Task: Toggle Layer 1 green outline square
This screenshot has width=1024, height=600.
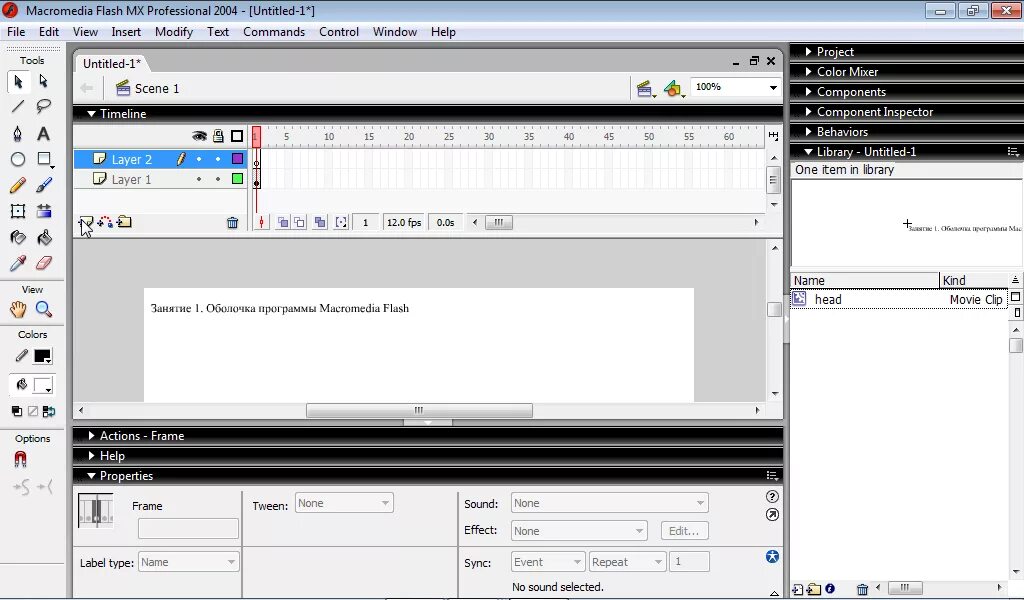Action: [237, 179]
